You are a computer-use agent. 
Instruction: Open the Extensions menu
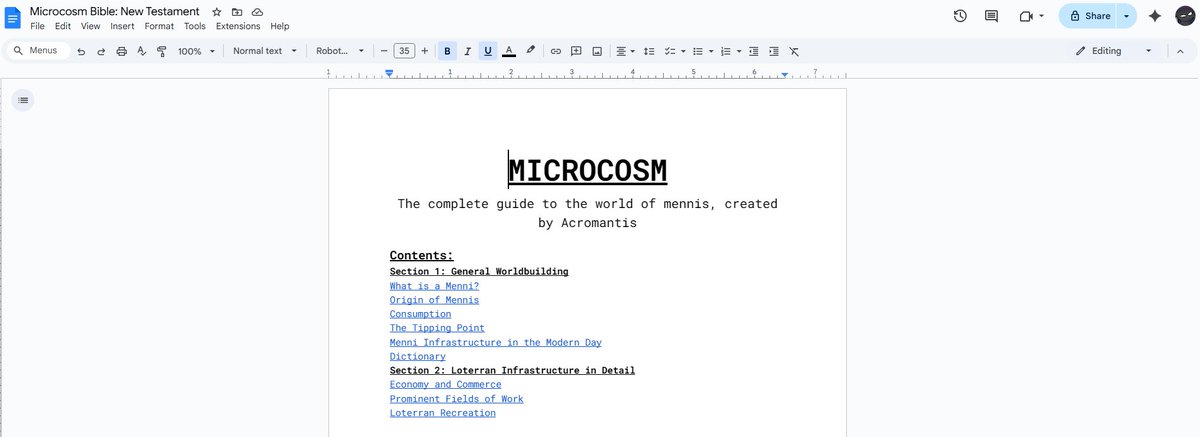[238, 26]
